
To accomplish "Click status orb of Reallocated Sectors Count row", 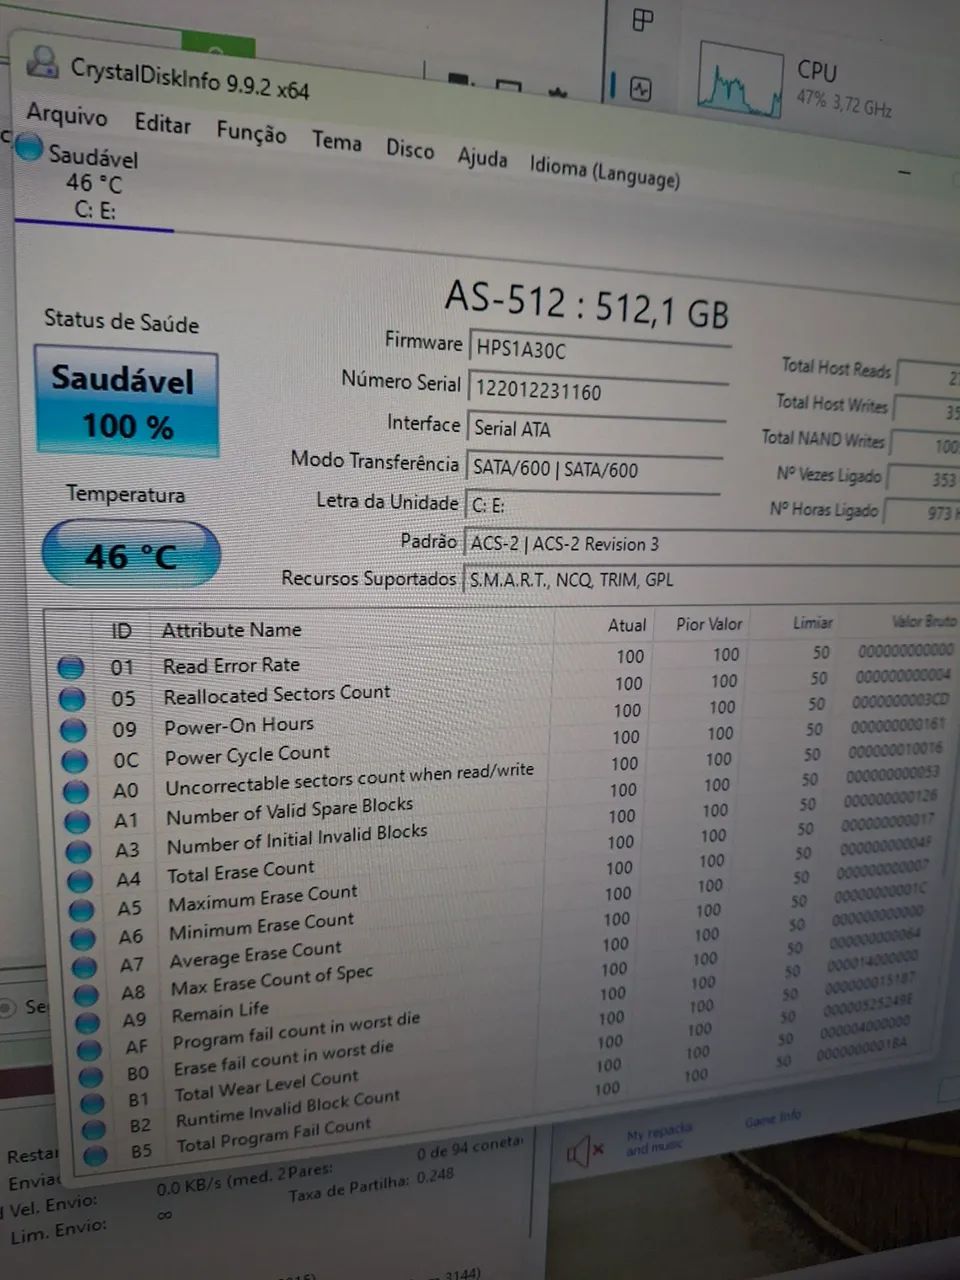I will [x=72, y=699].
